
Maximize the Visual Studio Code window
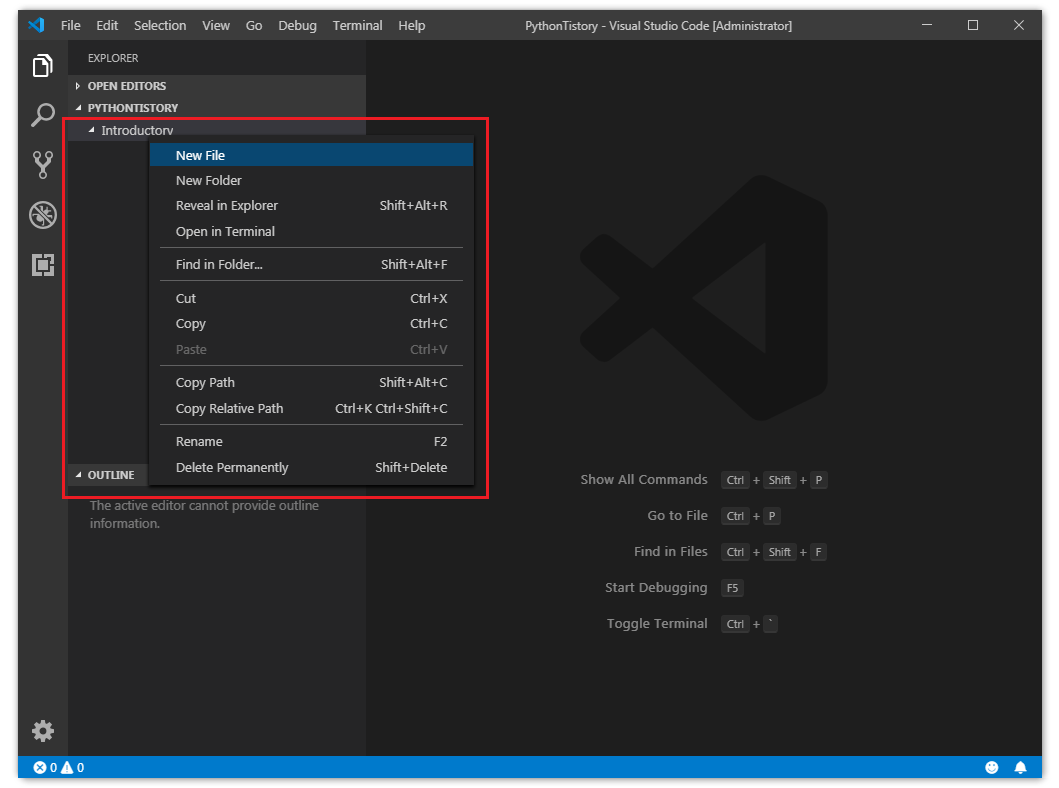973,26
